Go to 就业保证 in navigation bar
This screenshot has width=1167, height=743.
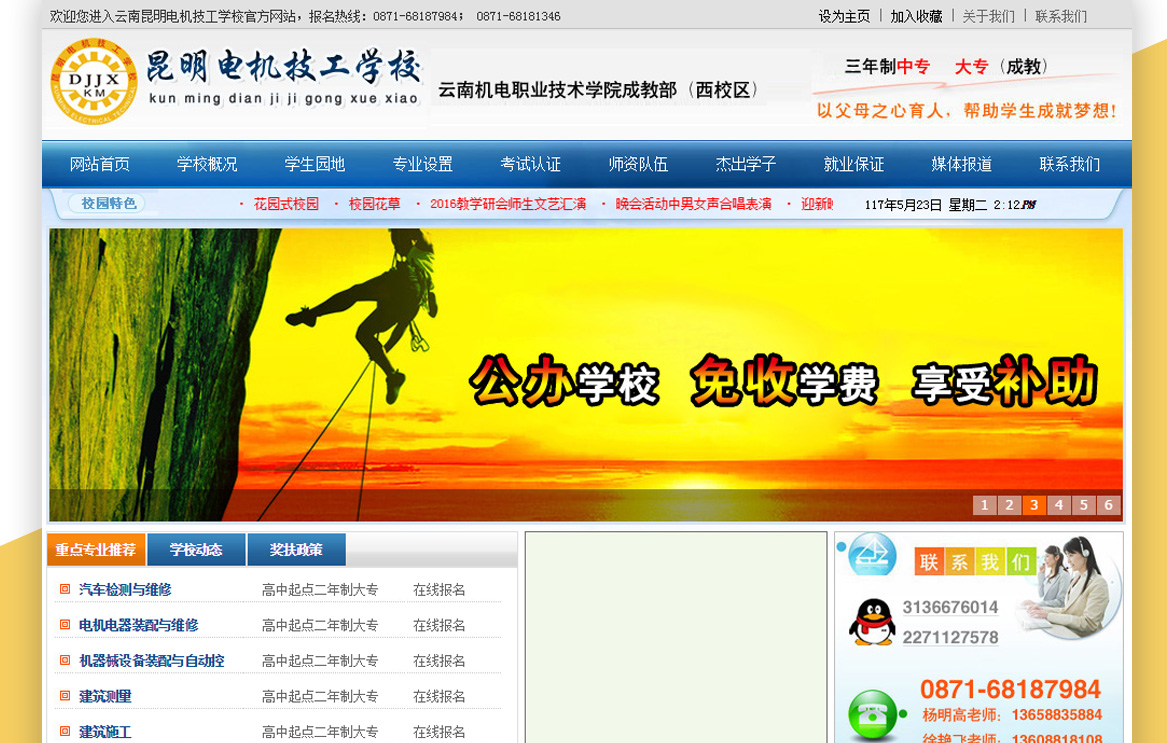point(853,164)
